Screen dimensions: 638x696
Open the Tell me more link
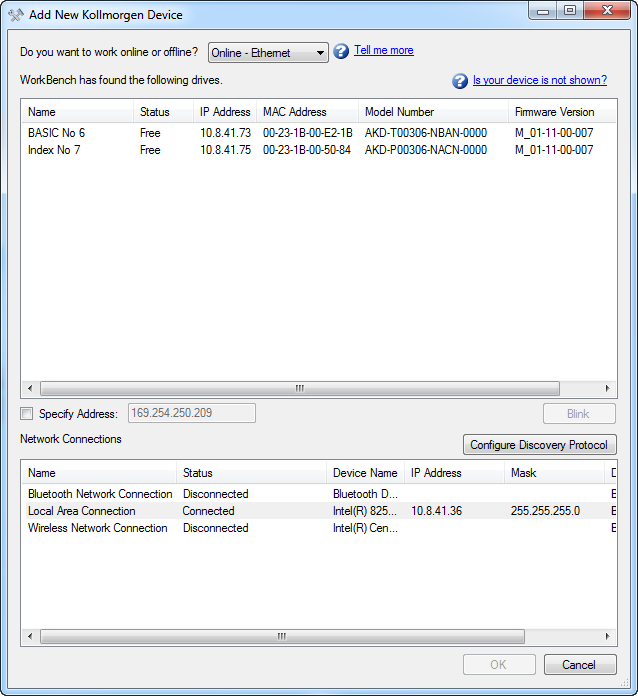click(x=384, y=50)
